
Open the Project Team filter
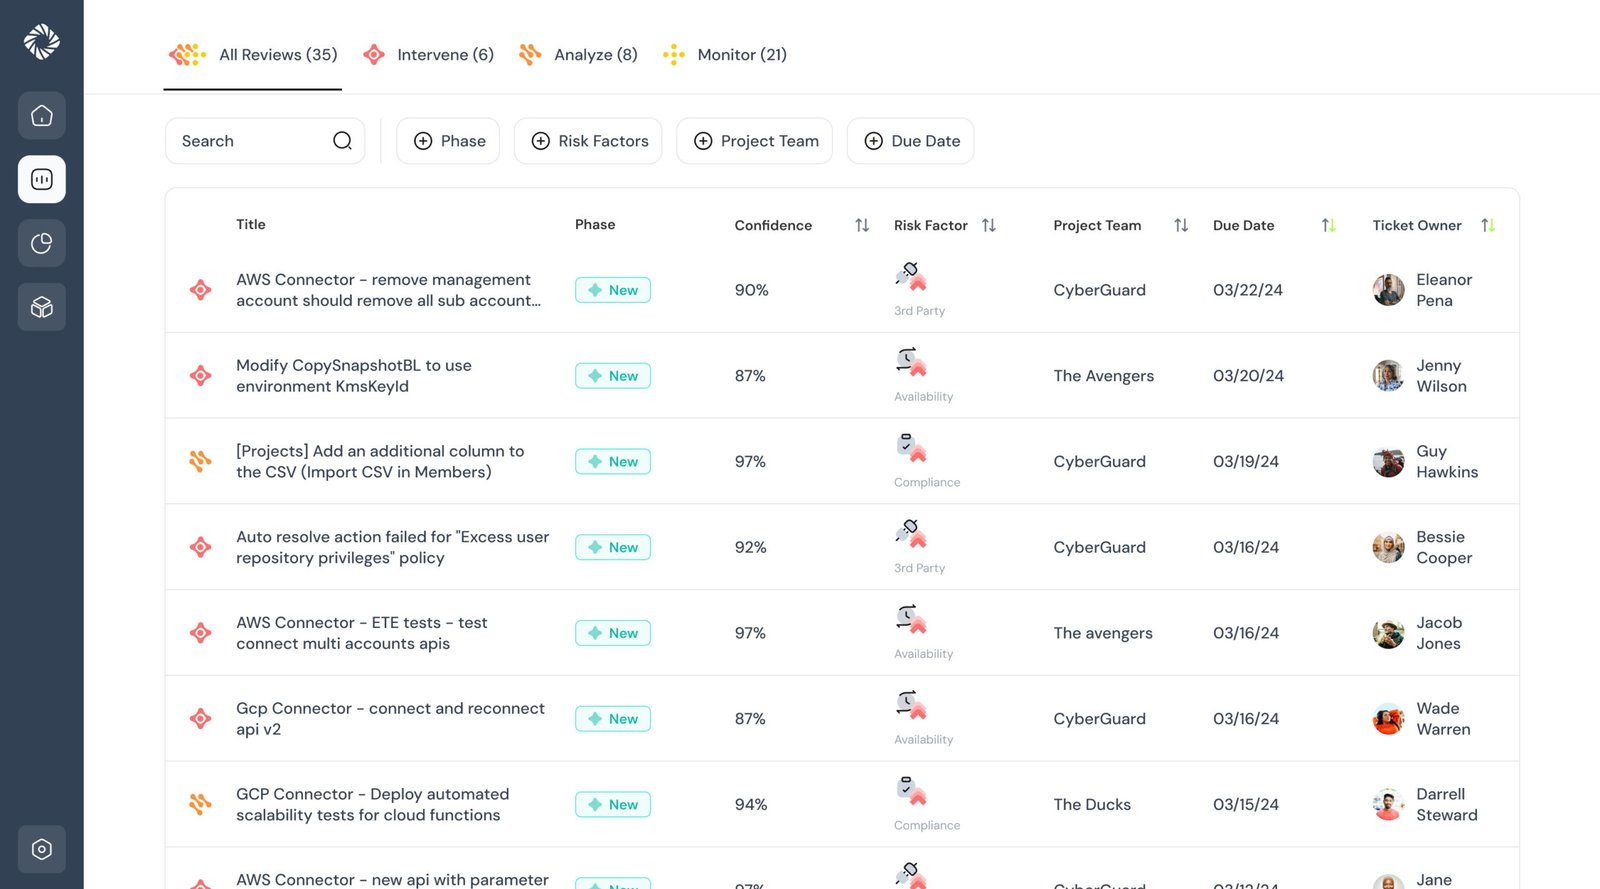[x=755, y=141]
